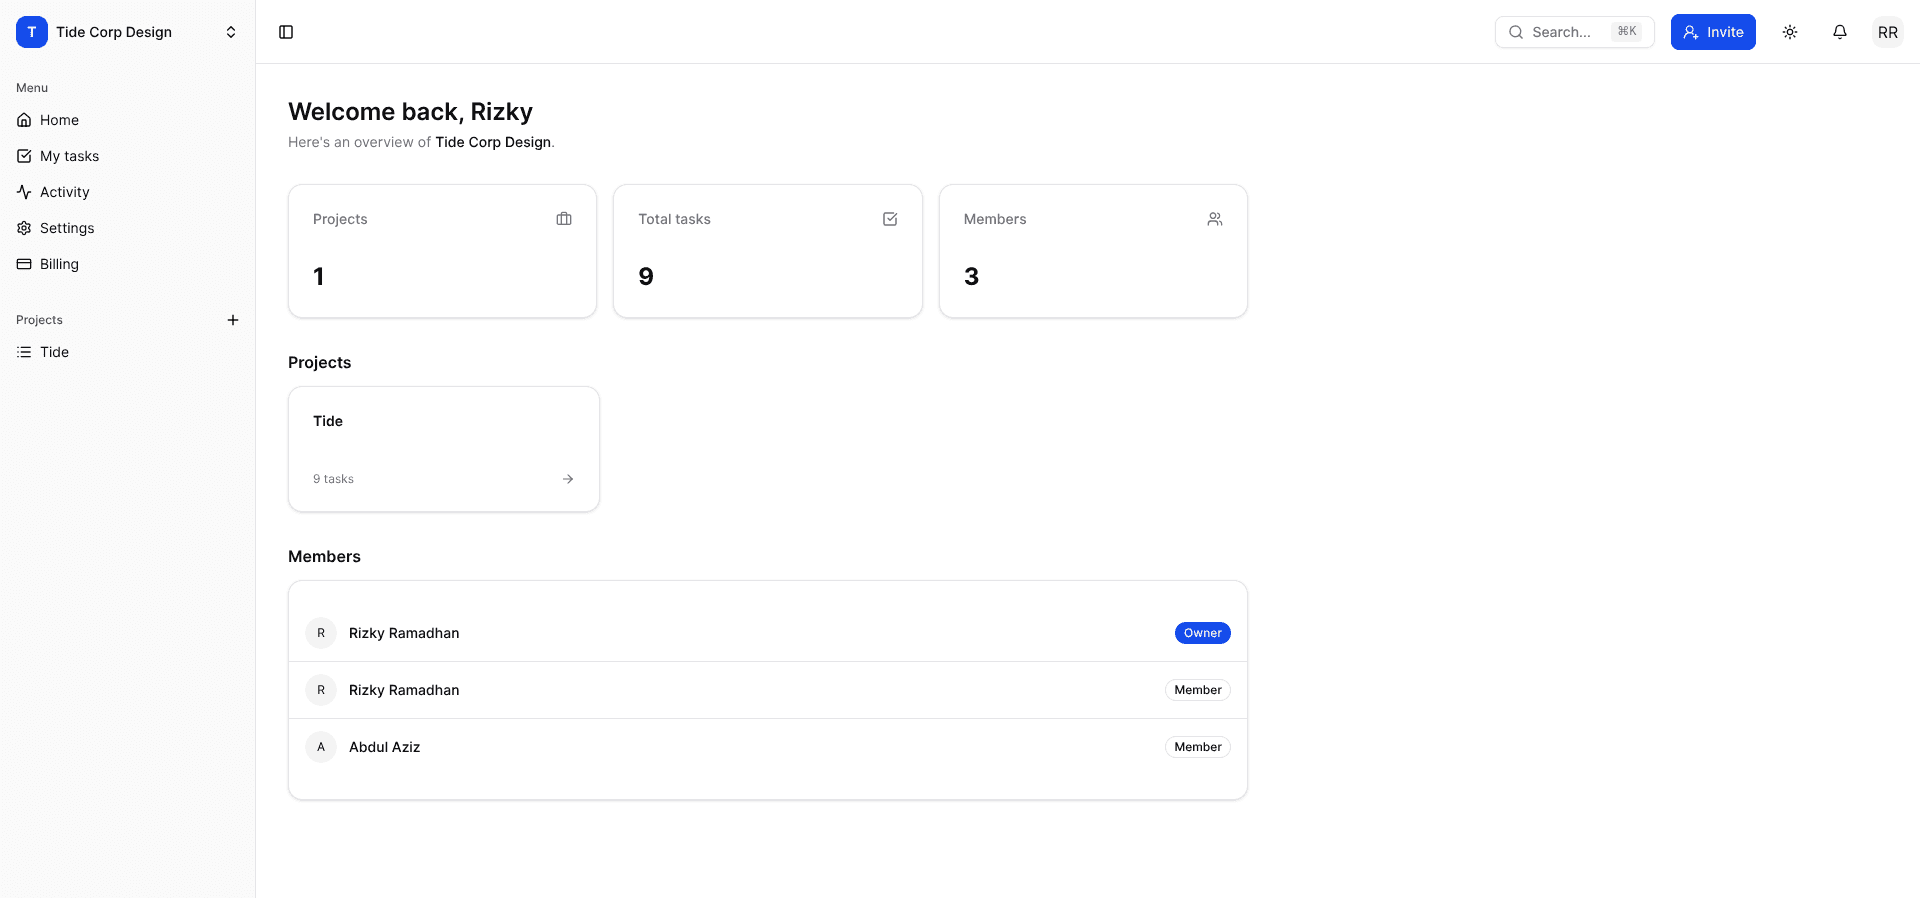Open Tide project in sidebar
Viewport: 1920px width, 898px height.
127,352
